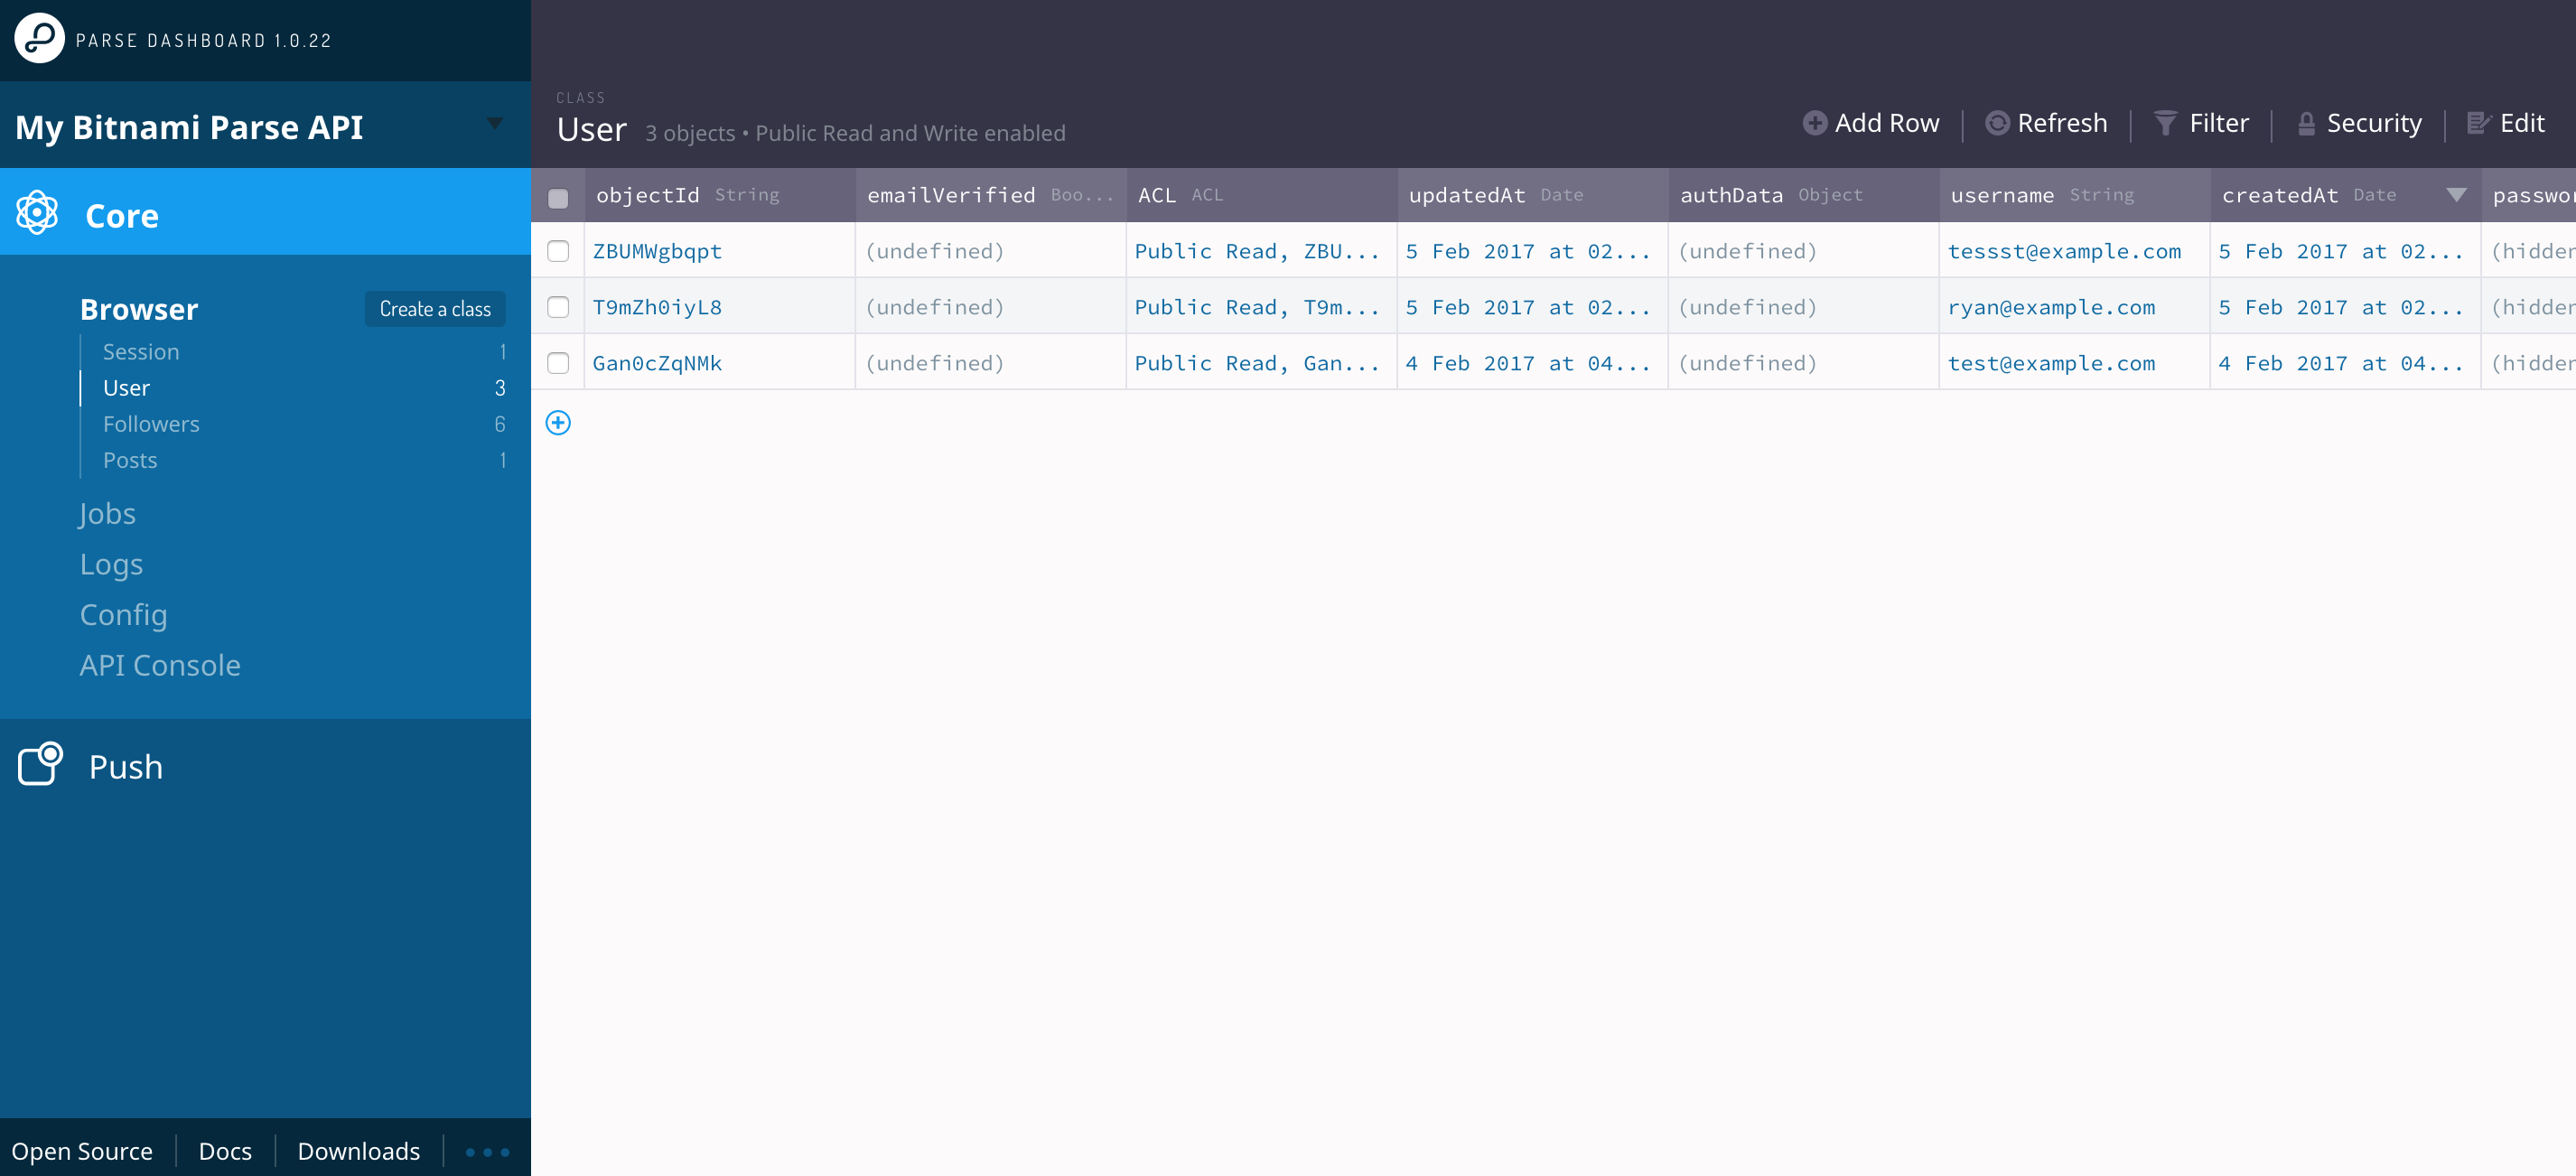Click the Filter funnel icon
Screen dimensions: 2576x1176
(2165, 123)
